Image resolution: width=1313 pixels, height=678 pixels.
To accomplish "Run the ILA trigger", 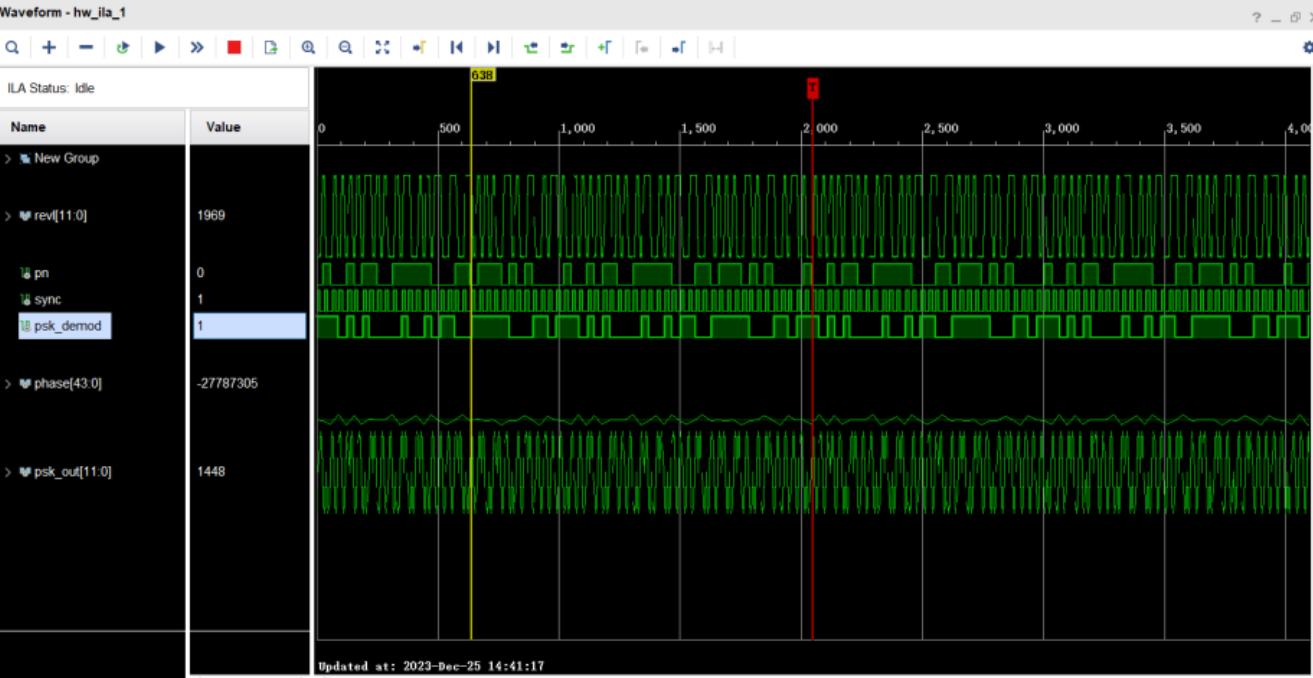I will click(x=160, y=47).
